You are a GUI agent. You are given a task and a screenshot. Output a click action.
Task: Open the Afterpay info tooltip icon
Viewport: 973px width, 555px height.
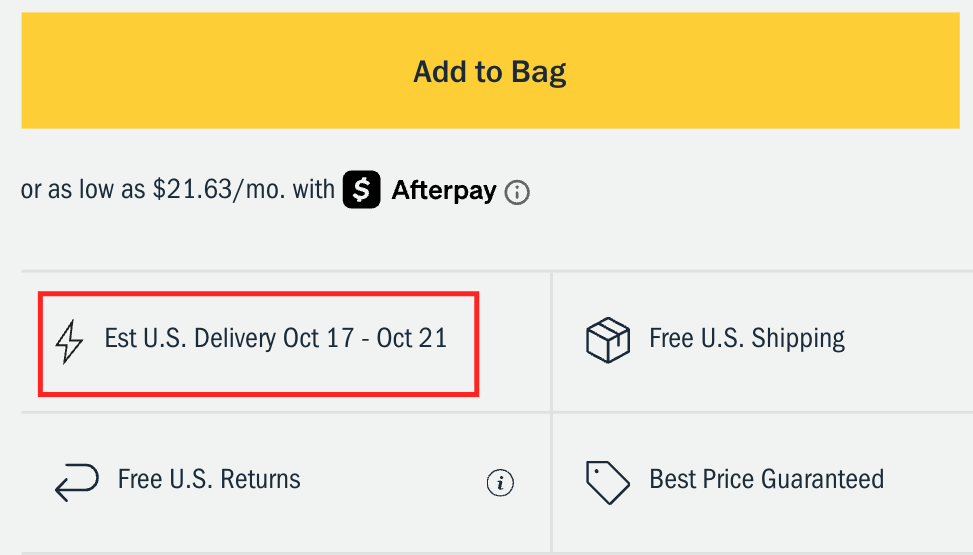(517, 193)
